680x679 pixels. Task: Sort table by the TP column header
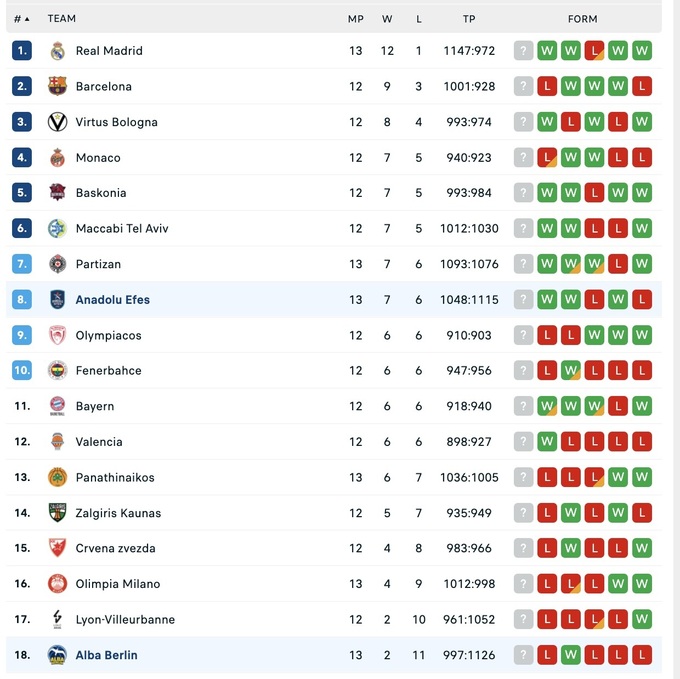pos(469,19)
